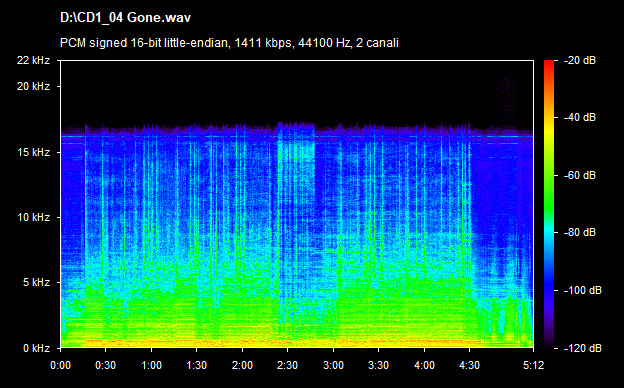Click the 5:12 end time label
Image resolution: width=624 pixels, height=388 pixels.
(533, 365)
